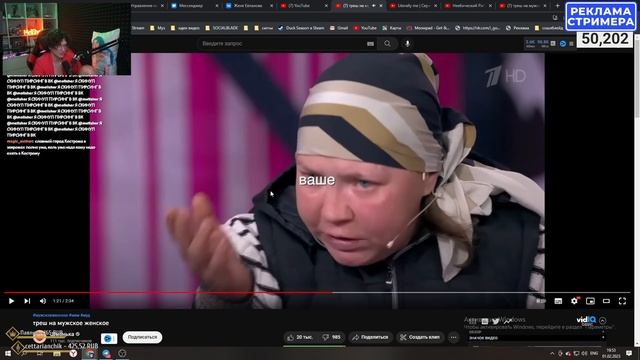This screenshot has width=640, height=360.
Task: Collapse the vidIQ panel chevron
Action: (602, 320)
